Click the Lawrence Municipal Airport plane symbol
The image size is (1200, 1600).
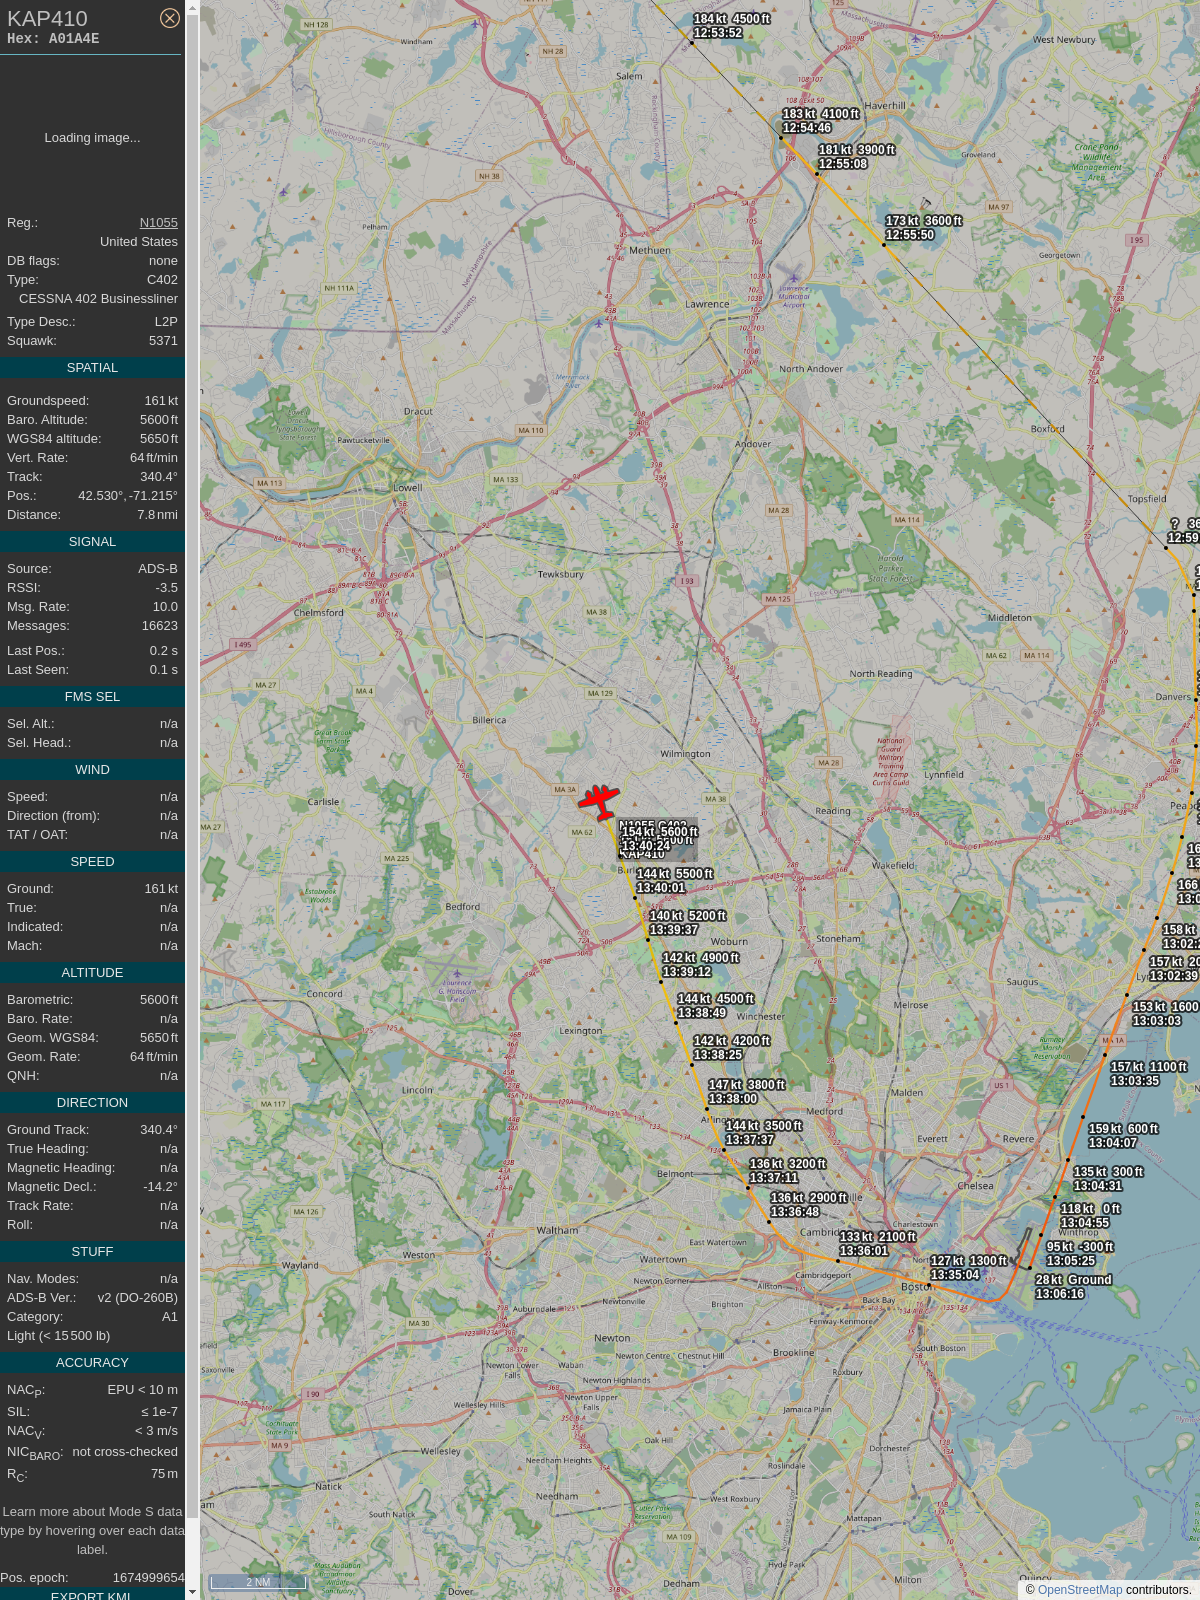794,278
